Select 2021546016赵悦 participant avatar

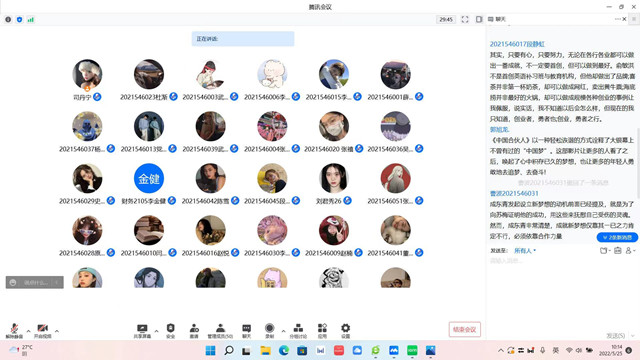click(x=210, y=231)
